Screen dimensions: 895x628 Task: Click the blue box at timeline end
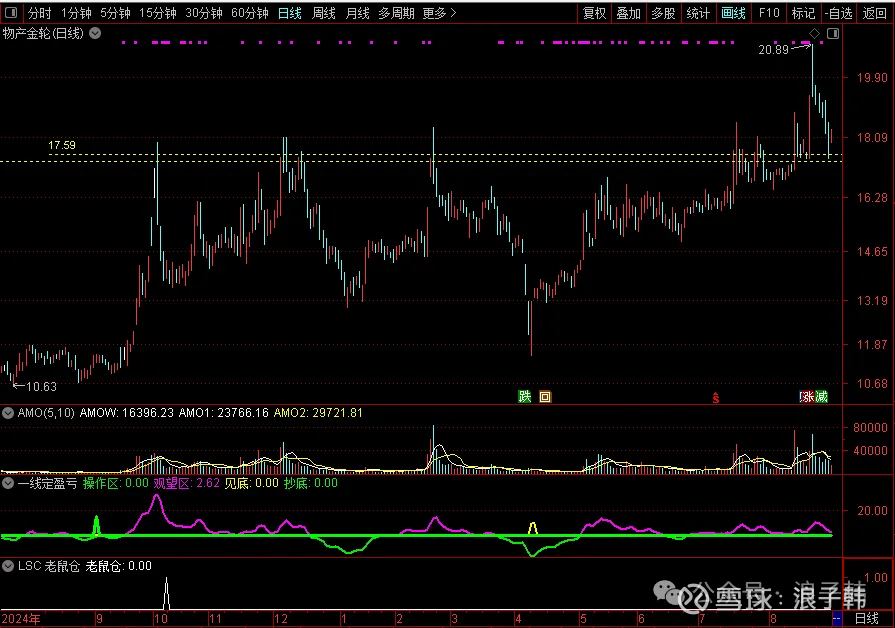click(x=837, y=619)
